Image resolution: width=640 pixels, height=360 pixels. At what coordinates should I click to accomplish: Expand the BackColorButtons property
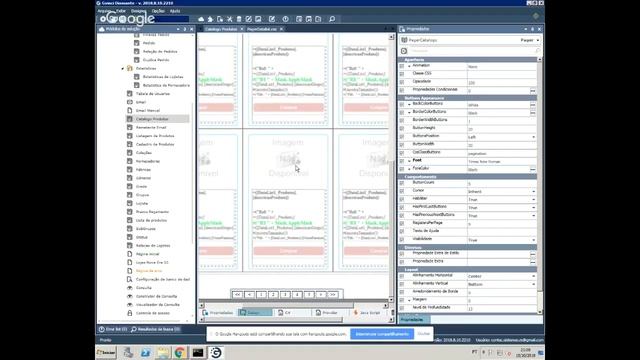tap(409, 104)
